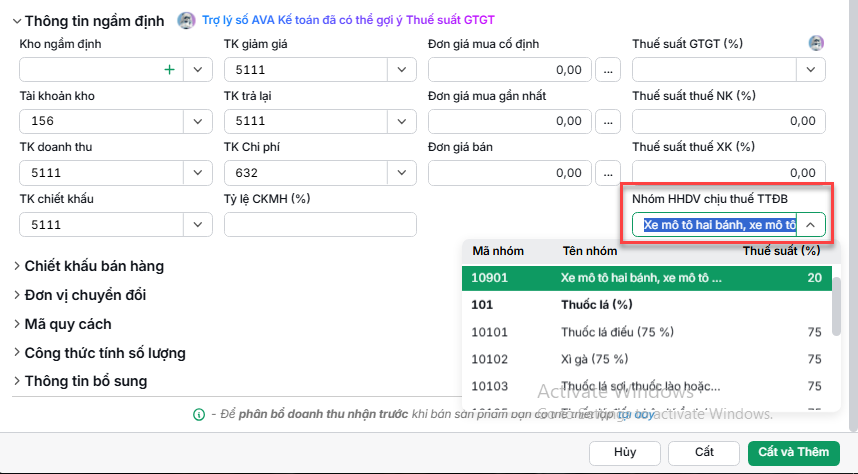Collapse the Nhóm HHDV chịu thuế TTĐB dropdown arrow
This screenshot has width=858, height=474.
coord(810,225)
